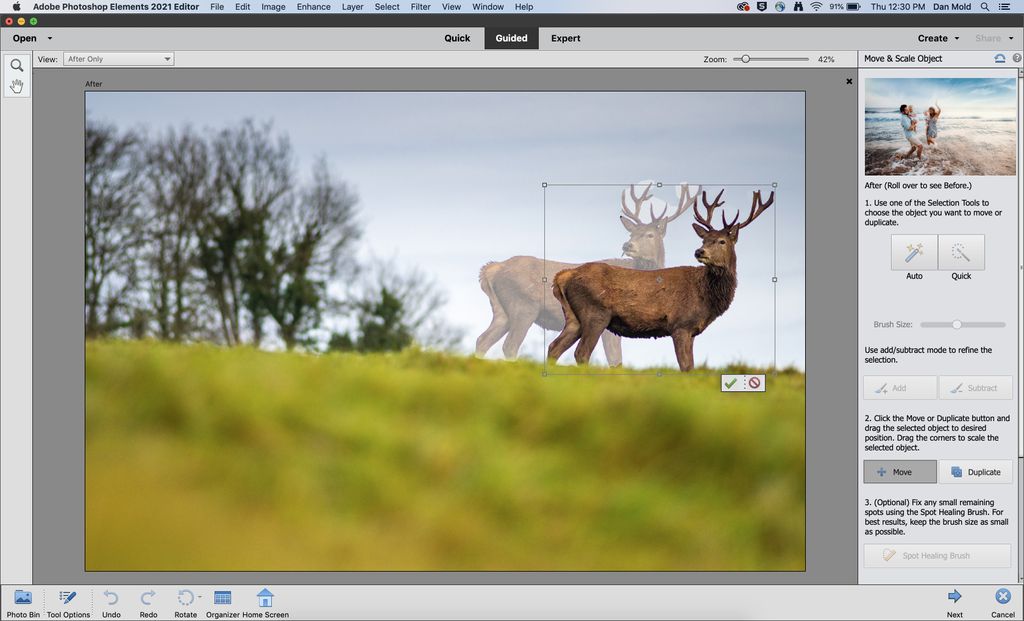Image resolution: width=1024 pixels, height=621 pixels.
Task: Commit the move with the green checkmark
Action: tap(731, 382)
